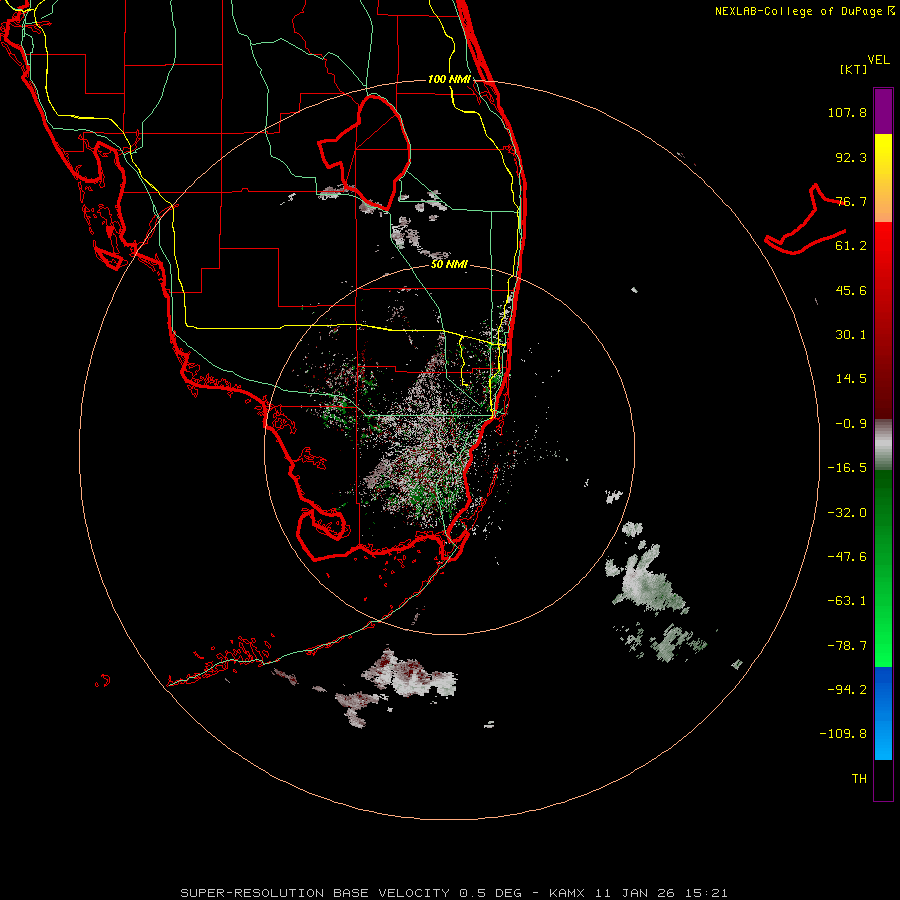This screenshot has width=900, height=900.
Task: Click the NEXLAB-College of DuPage label
Action: 803,11
